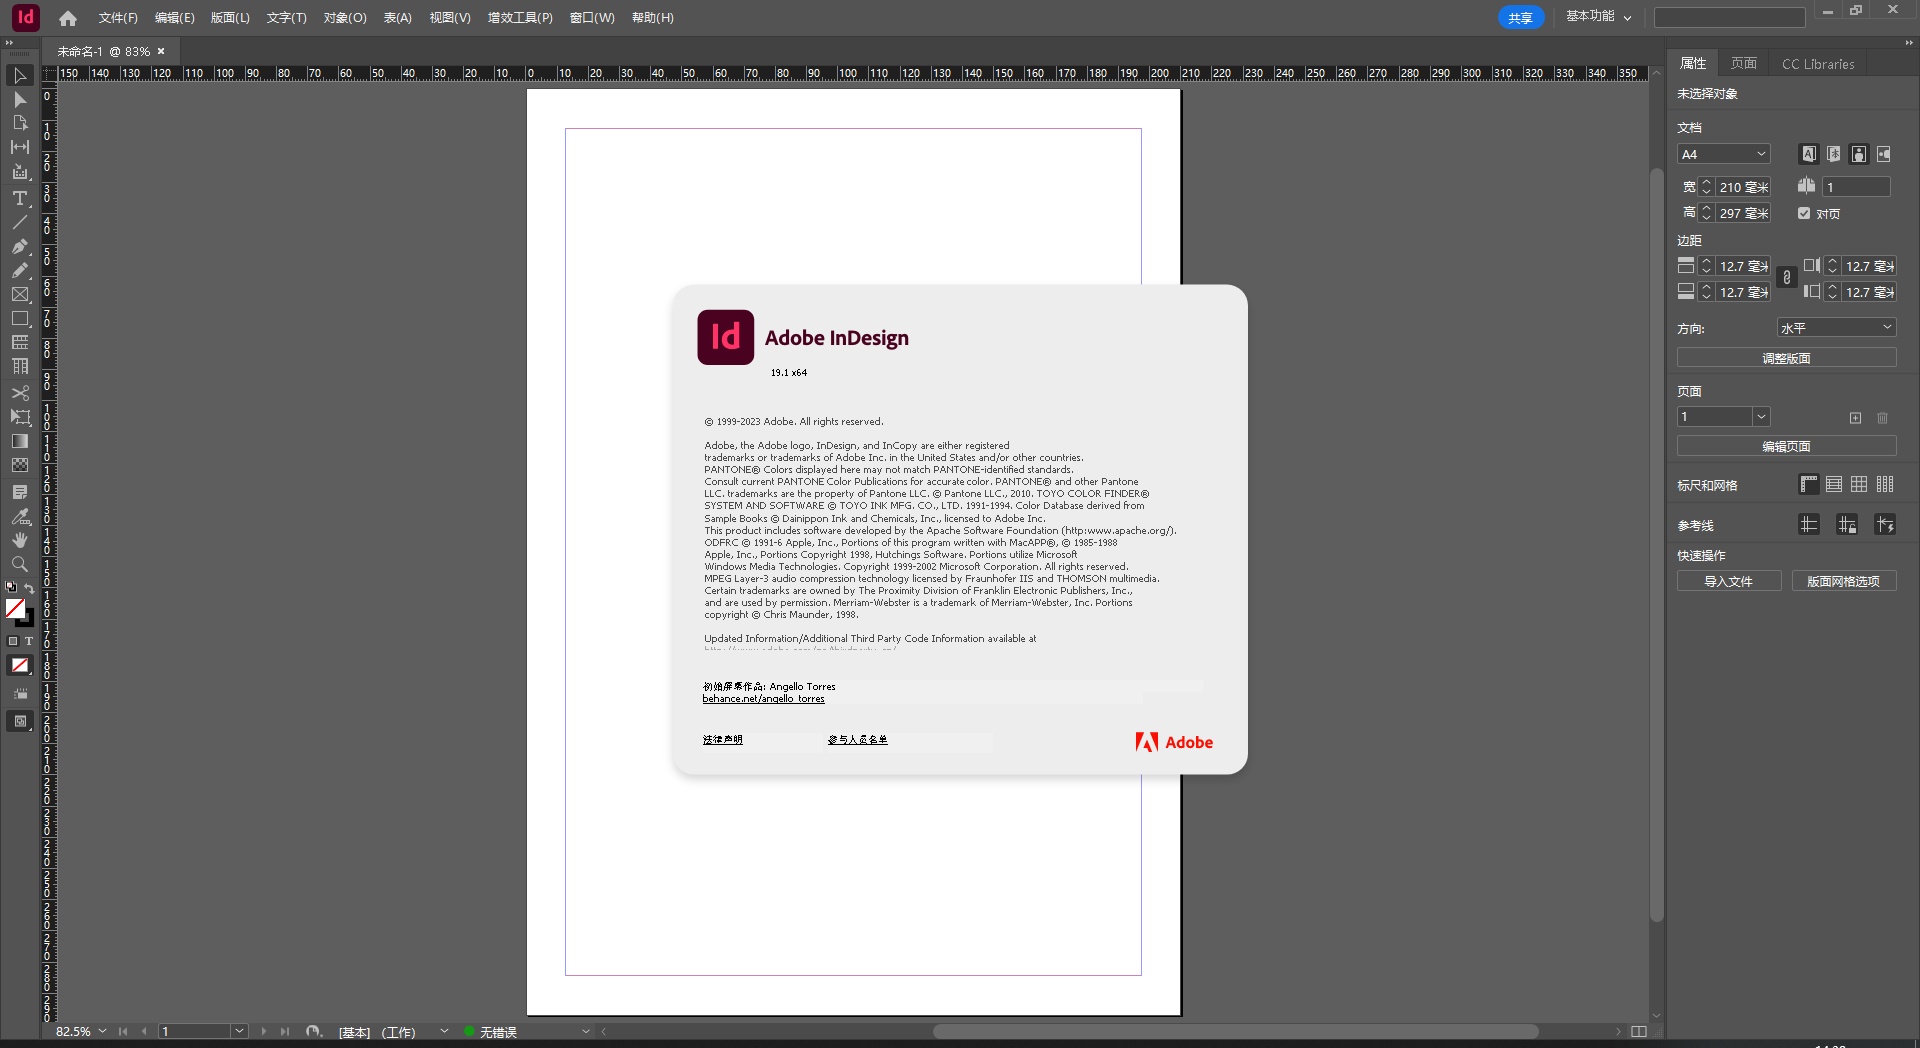Click the 编辑页面 button
Image resolution: width=1920 pixels, height=1048 pixels.
point(1786,446)
